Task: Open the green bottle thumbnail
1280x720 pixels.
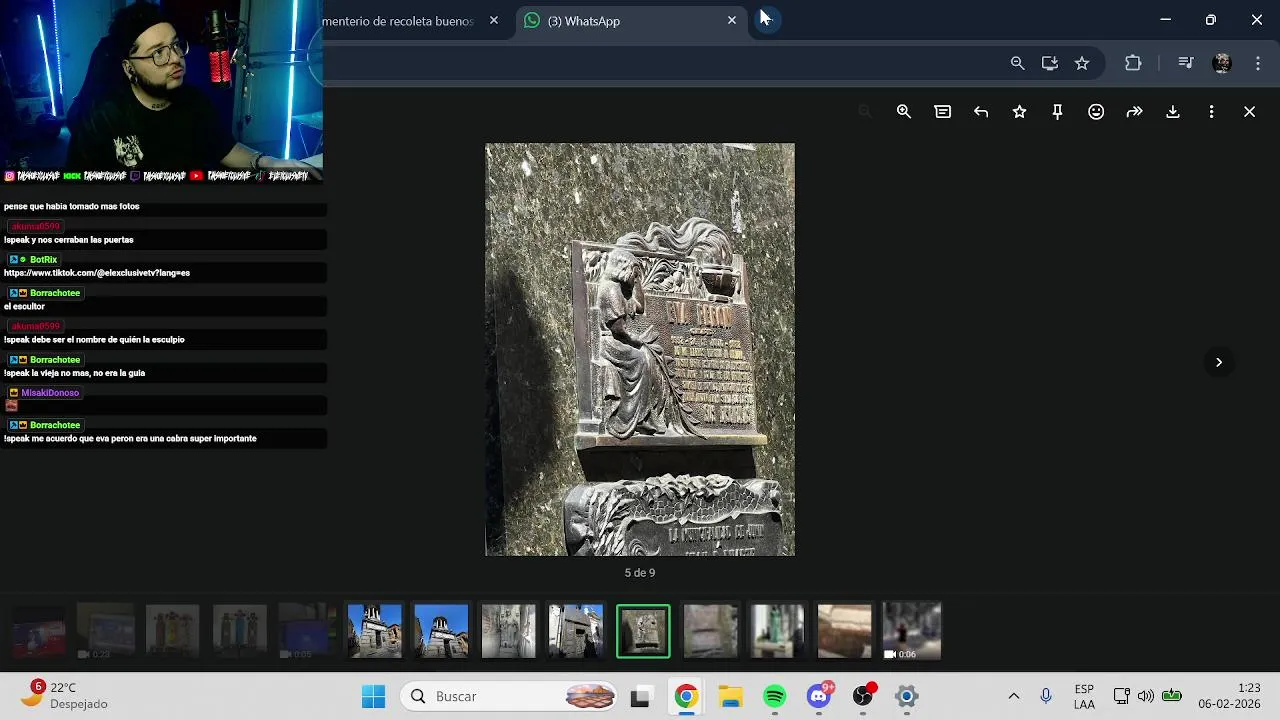Action: click(x=777, y=631)
